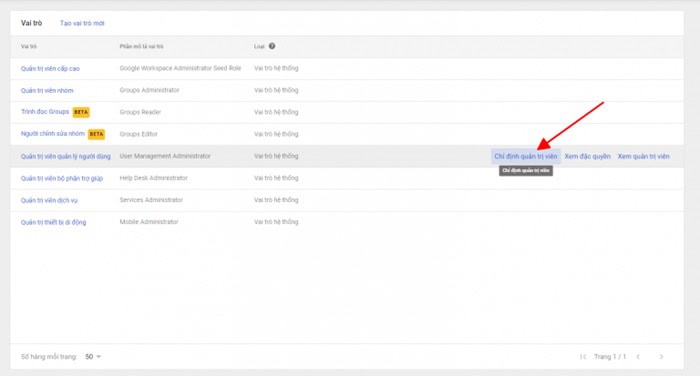Click Vai trò hệ thống in Mobile Administrator row
Viewport: 700px width, 376px height.
pos(276,221)
